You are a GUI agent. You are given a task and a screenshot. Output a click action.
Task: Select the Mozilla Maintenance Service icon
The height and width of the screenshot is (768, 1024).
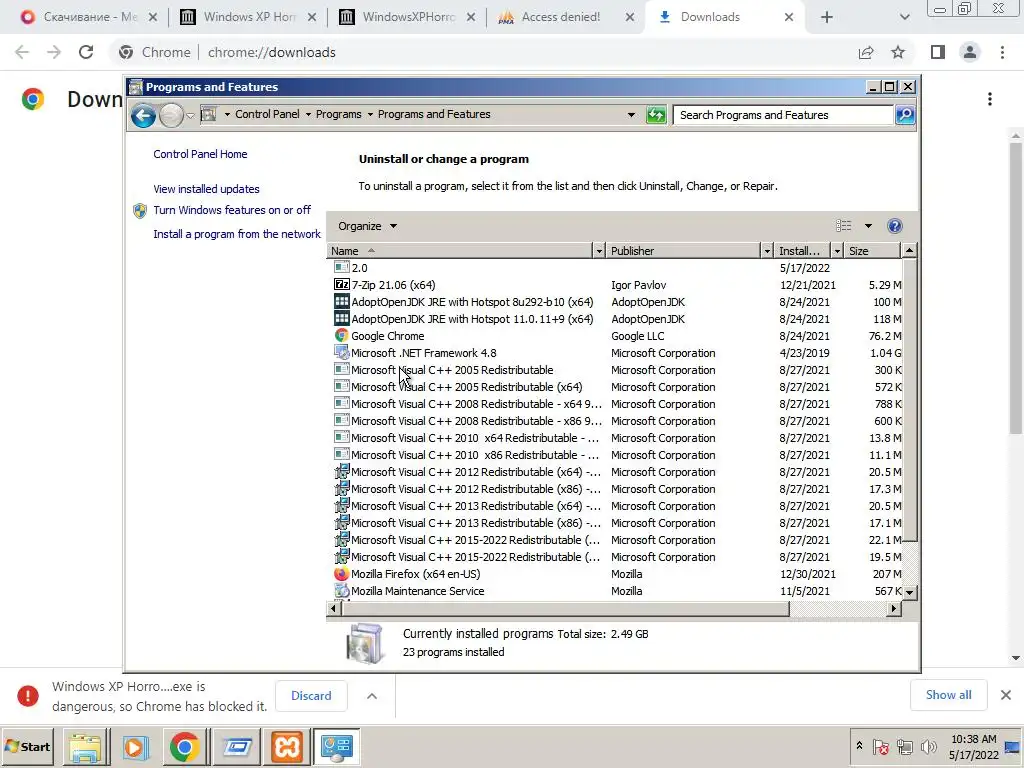(342, 591)
